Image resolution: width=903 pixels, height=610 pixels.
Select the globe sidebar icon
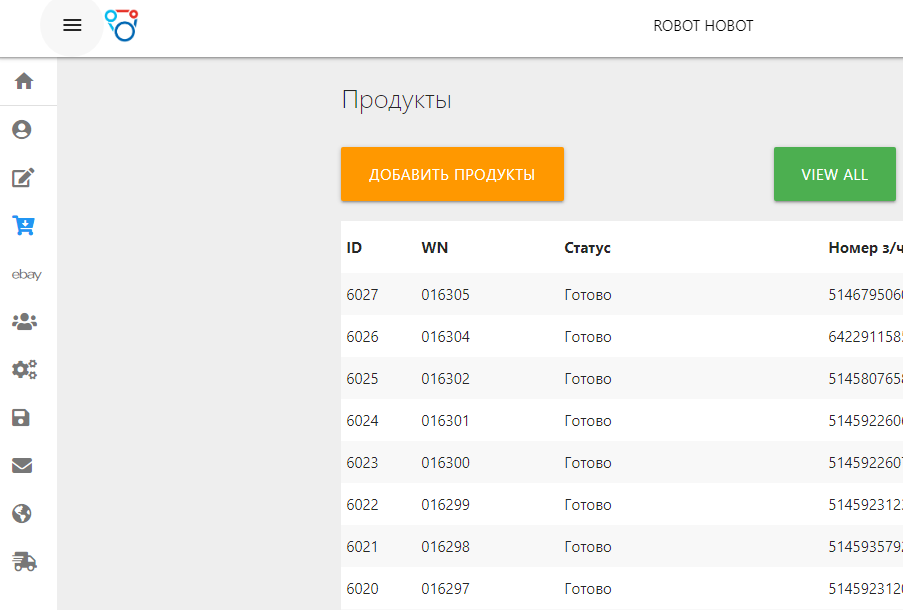23,513
